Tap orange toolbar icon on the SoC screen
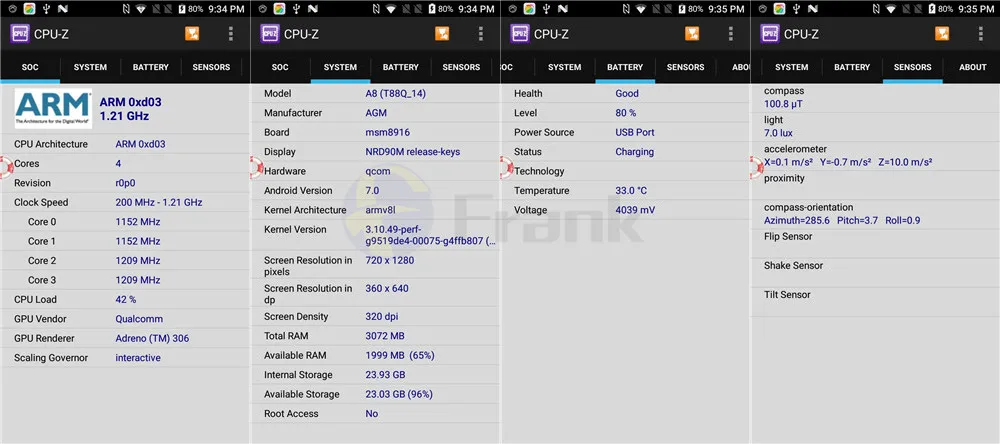1000x444 pixels. click(192, 33)
